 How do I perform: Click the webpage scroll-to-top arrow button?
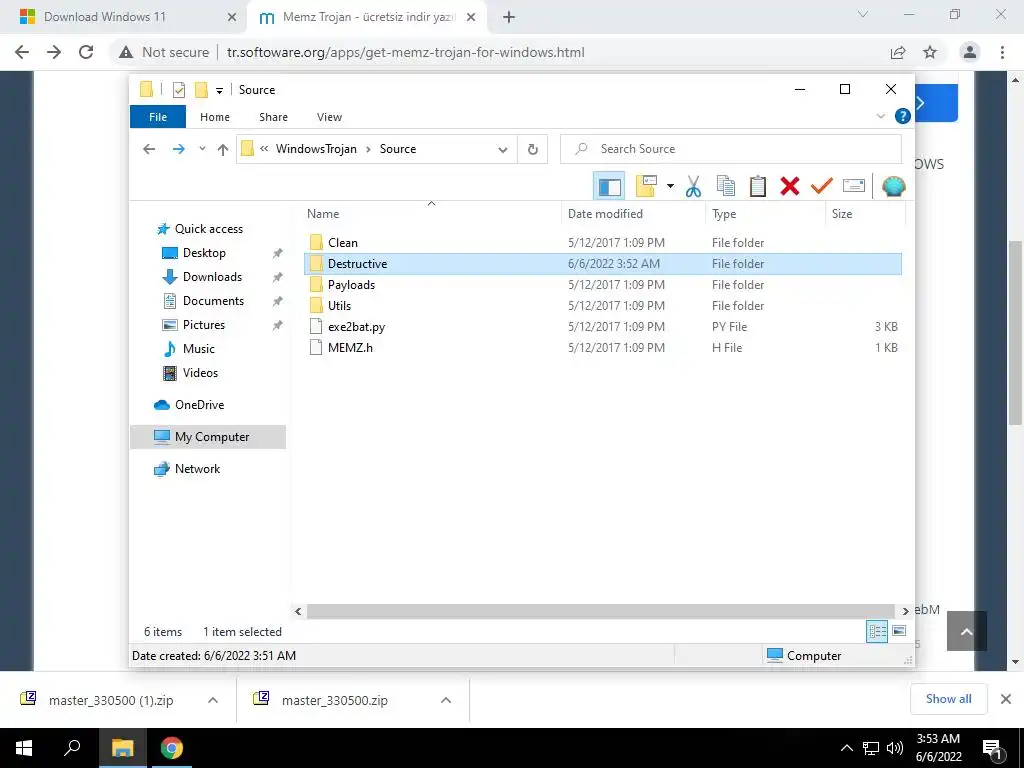tap(967, 632)
